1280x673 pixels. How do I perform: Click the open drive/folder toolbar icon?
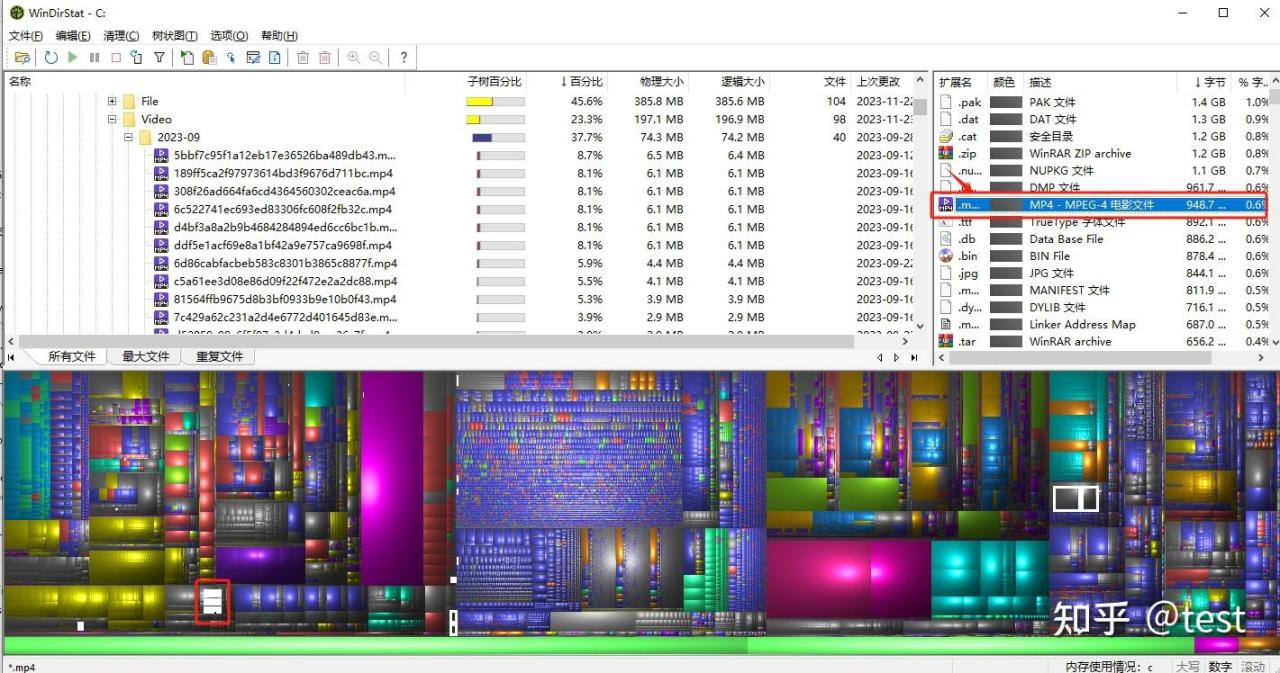coord(22,58)
